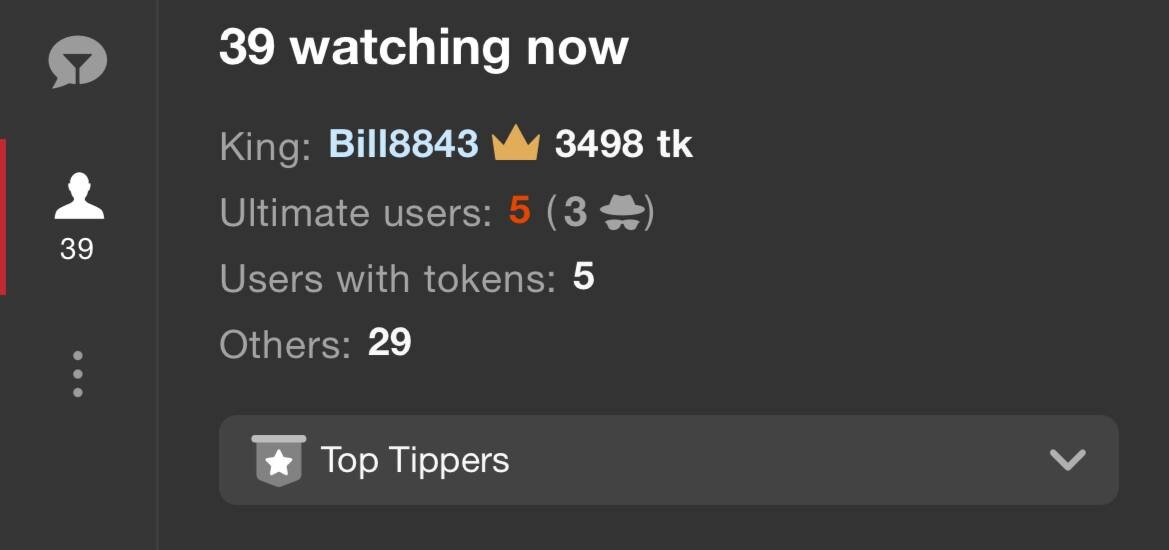Click the 3498 tk token amount
Image resolution: width=1169 pixels, height=550 pixels.
pyautogui.click(x=624, y=144)
